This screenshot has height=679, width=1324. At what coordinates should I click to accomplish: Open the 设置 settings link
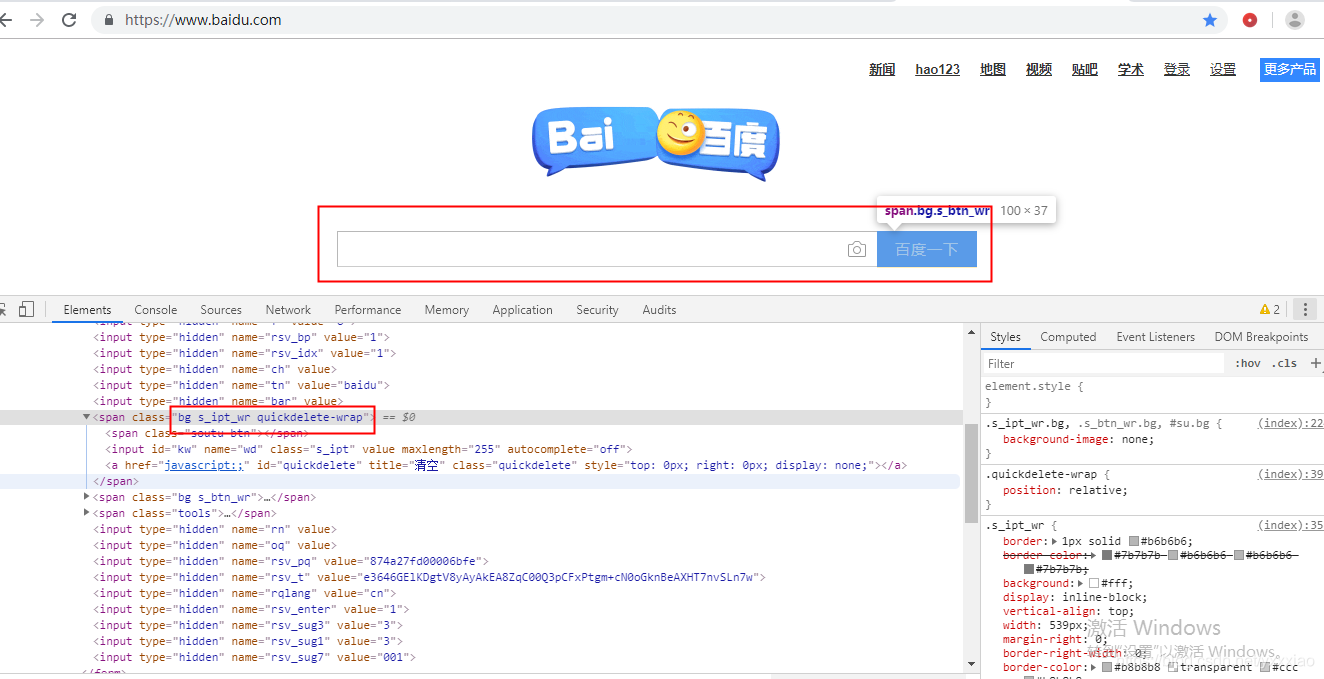1223,69
